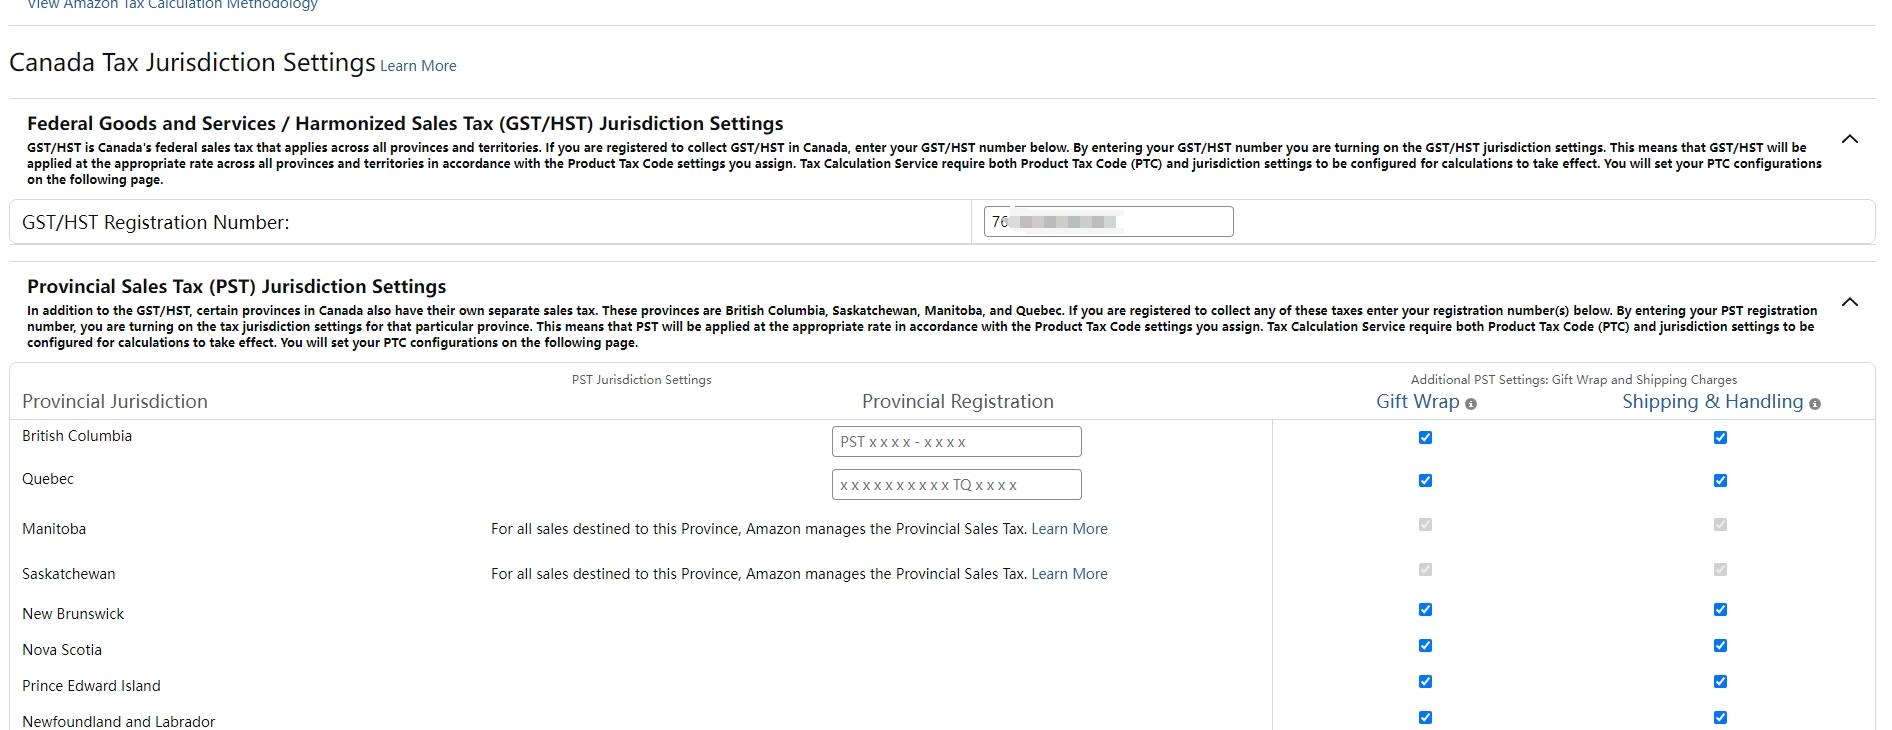Viewport: 1892px width, 730px height.
Task: Toggle Gift Wrap for Prince Edward Island
Action: [x=1425, y=682]
